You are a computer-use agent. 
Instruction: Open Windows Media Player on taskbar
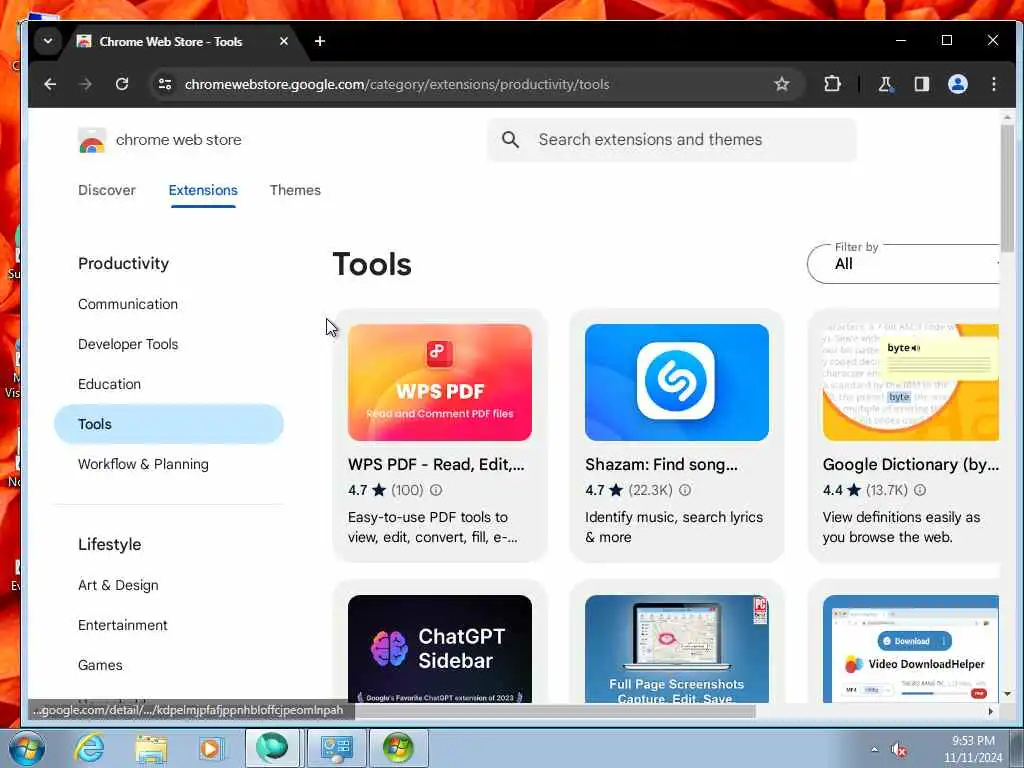[210, 748]
